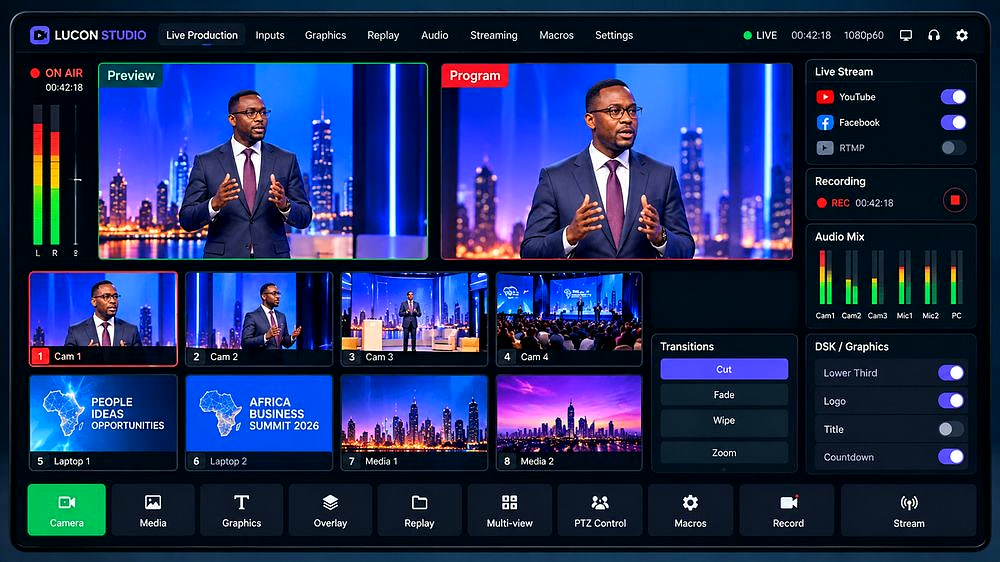
Task: Click the master volume fader slider
Action: point(76,180)
